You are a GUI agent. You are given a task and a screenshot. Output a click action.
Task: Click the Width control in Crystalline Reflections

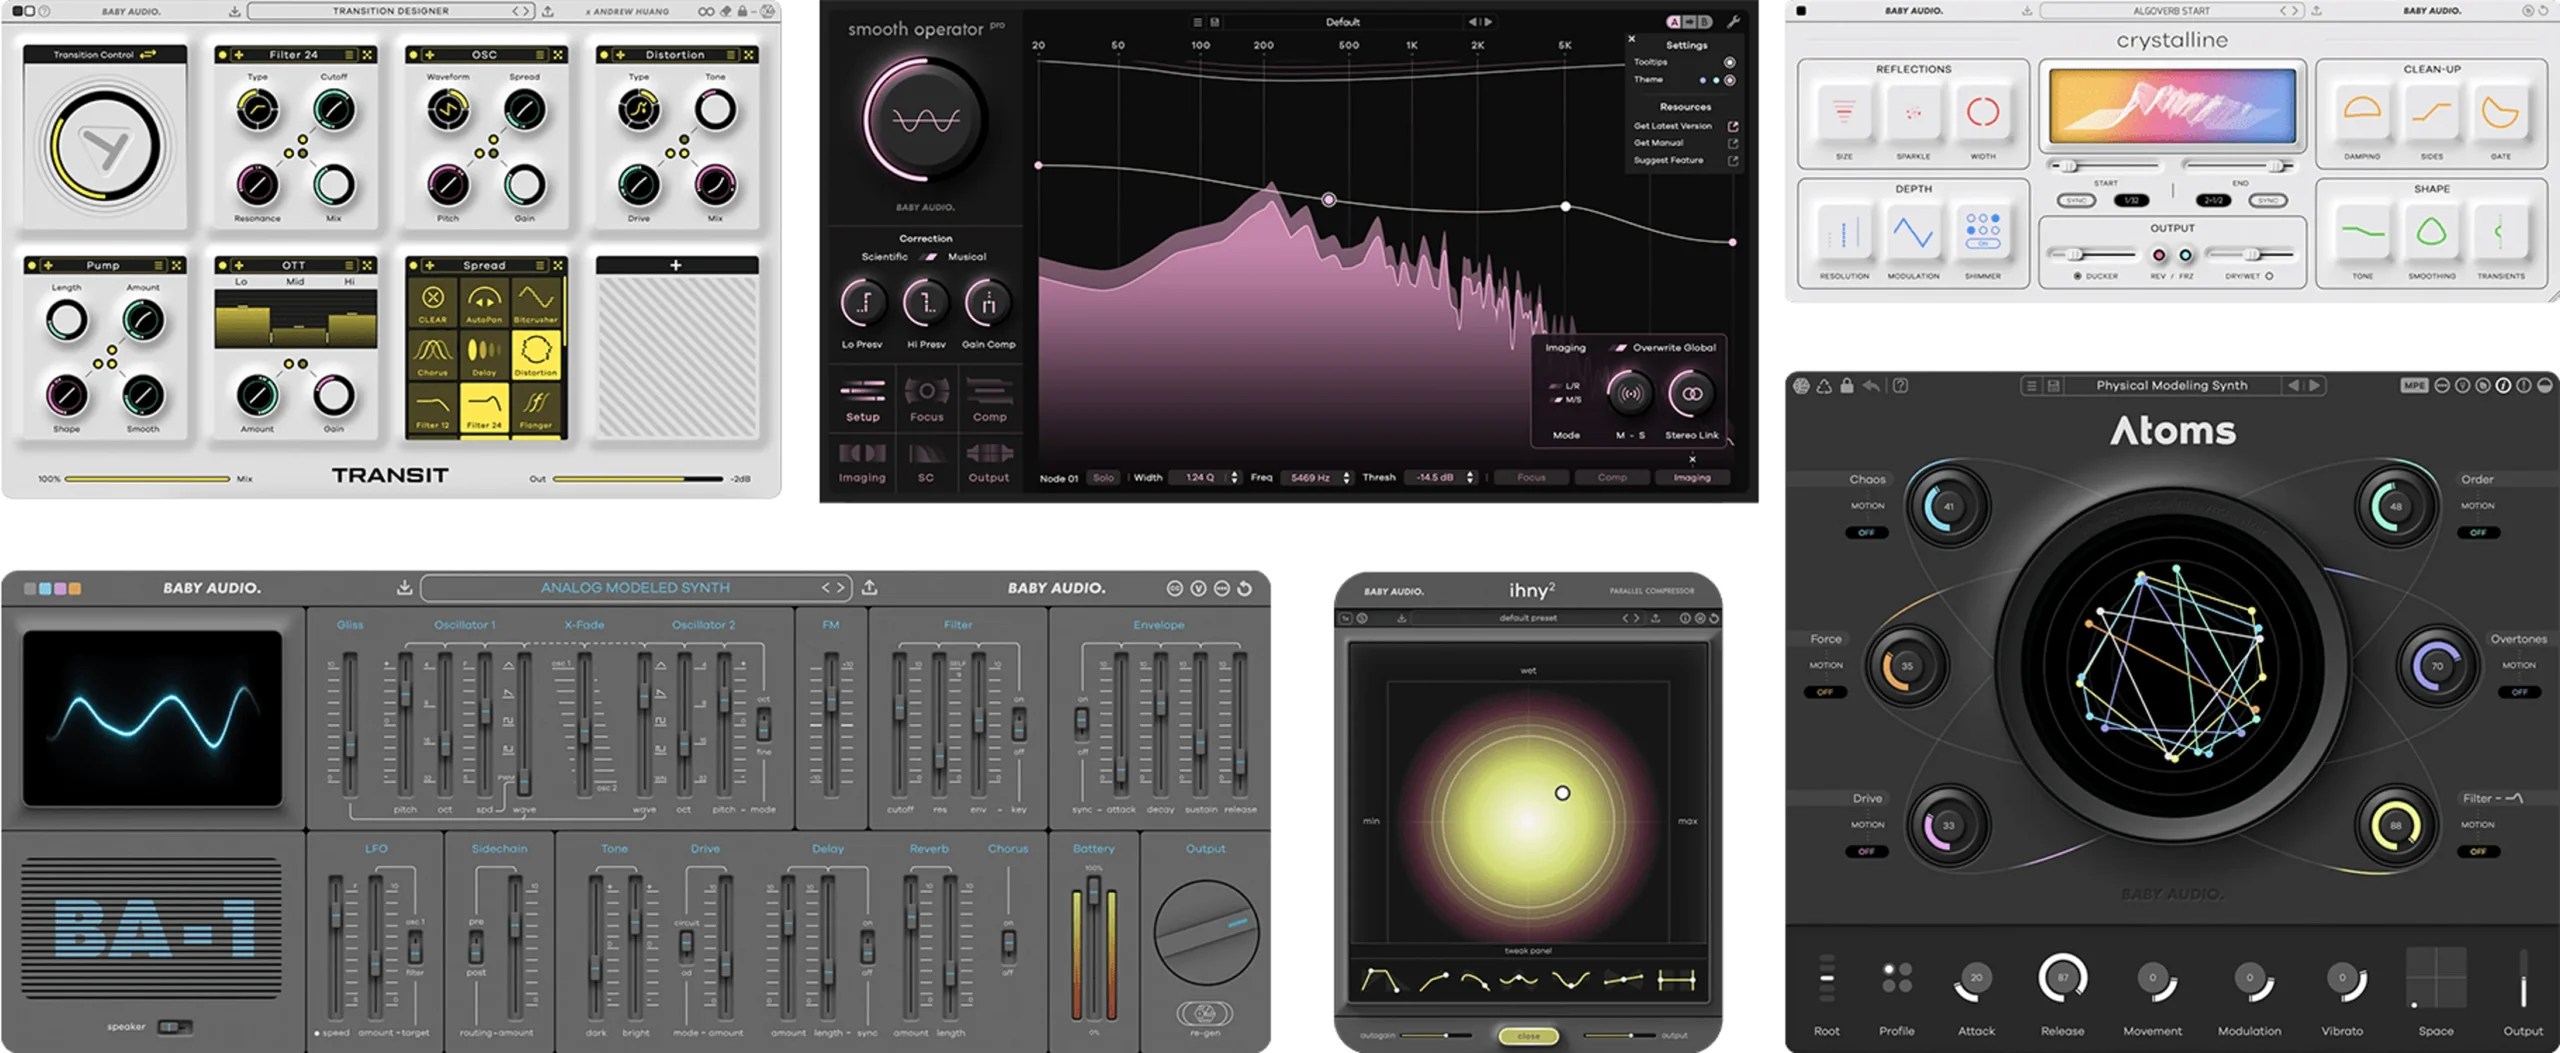click(x=1982, y=113)
